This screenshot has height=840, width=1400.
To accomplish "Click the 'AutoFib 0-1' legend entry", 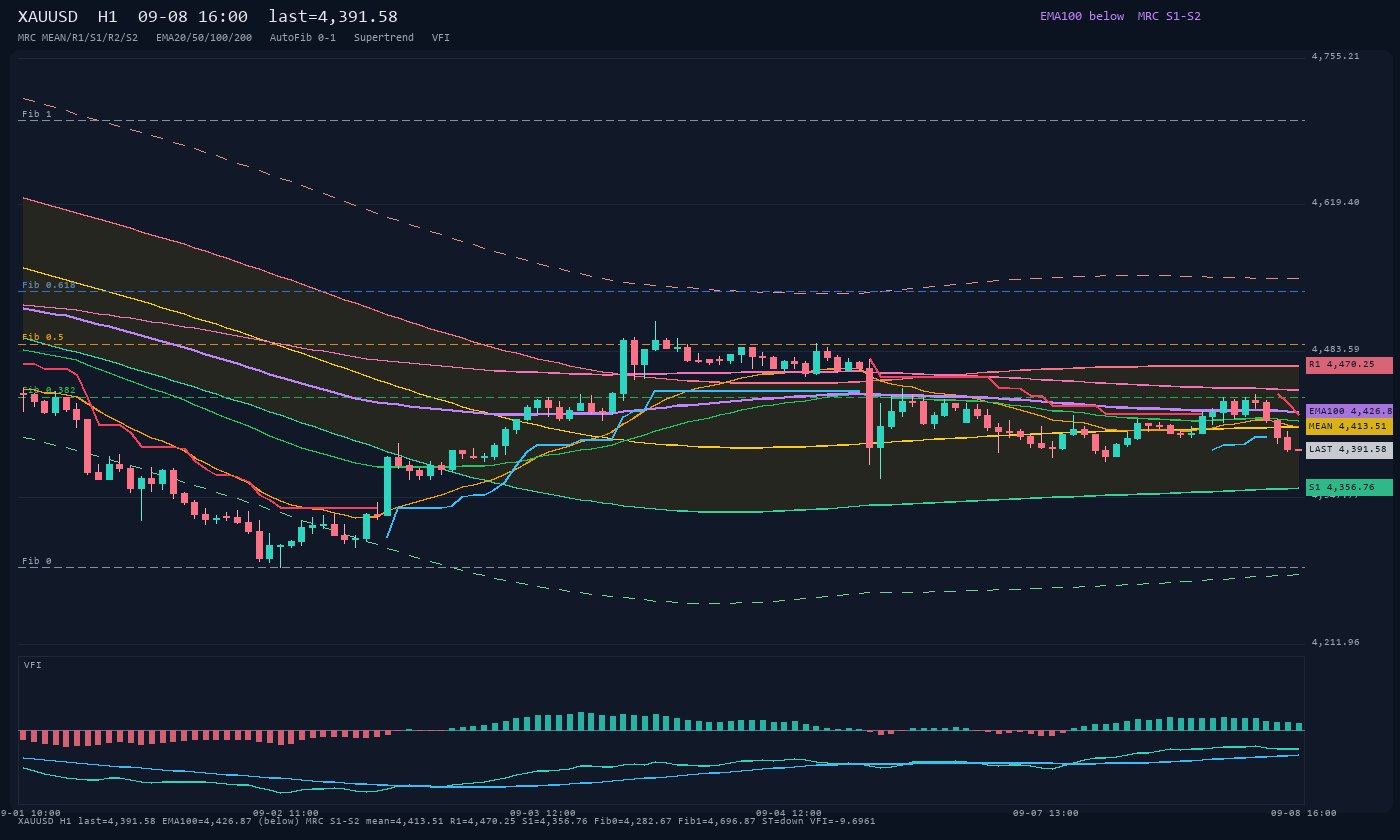I will click(x=303, y=38).
